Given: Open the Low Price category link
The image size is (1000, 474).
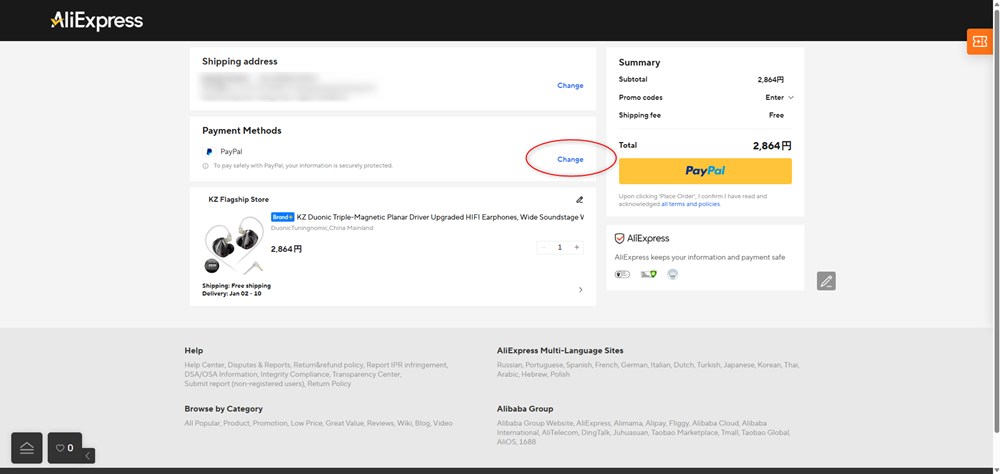Looking at the screenshot, I should click(306, 423).
